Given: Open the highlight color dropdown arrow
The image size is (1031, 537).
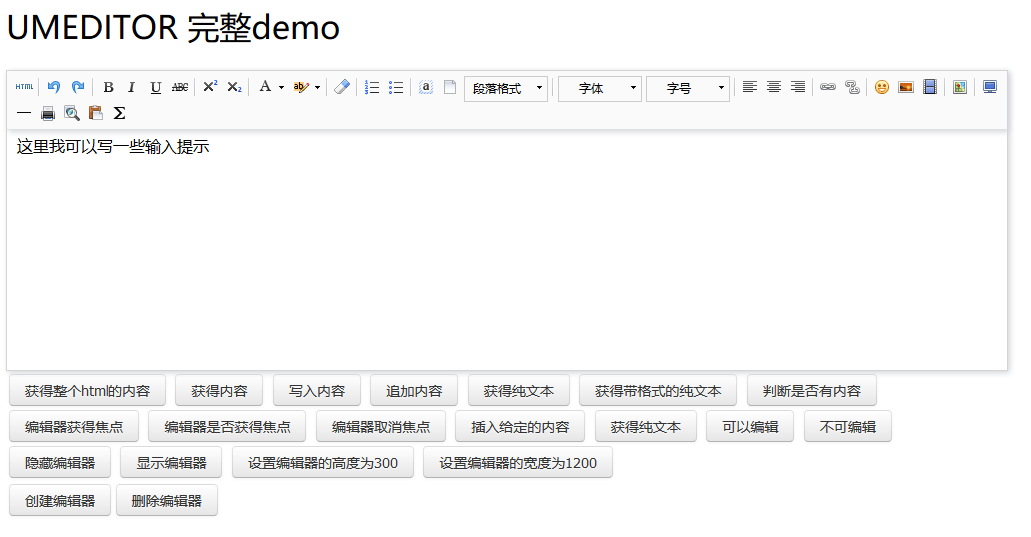Looking at the screenshot, I should [318, 87].
